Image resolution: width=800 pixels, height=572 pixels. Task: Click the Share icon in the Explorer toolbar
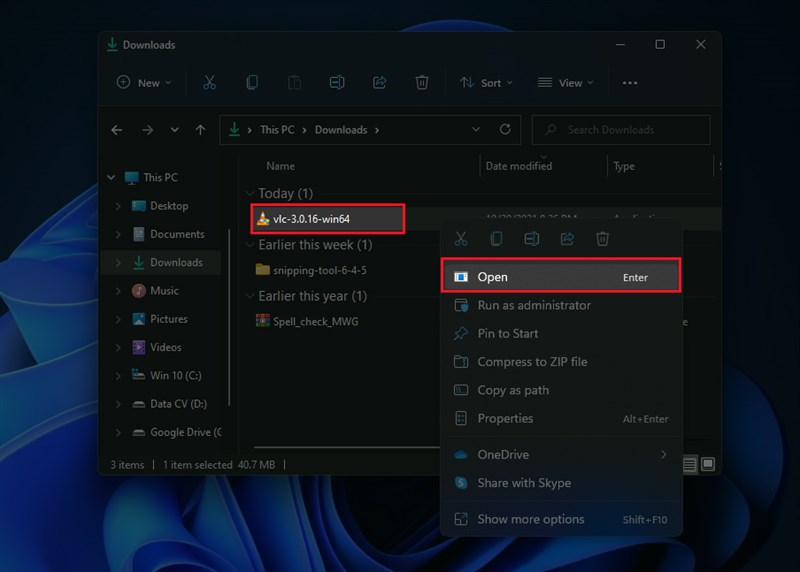(x=380, y=83)
